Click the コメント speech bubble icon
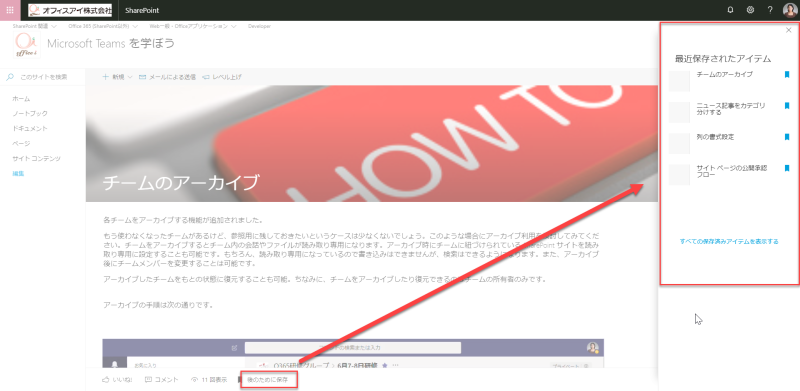Screen dimensions: 800x391 point(148,380)
